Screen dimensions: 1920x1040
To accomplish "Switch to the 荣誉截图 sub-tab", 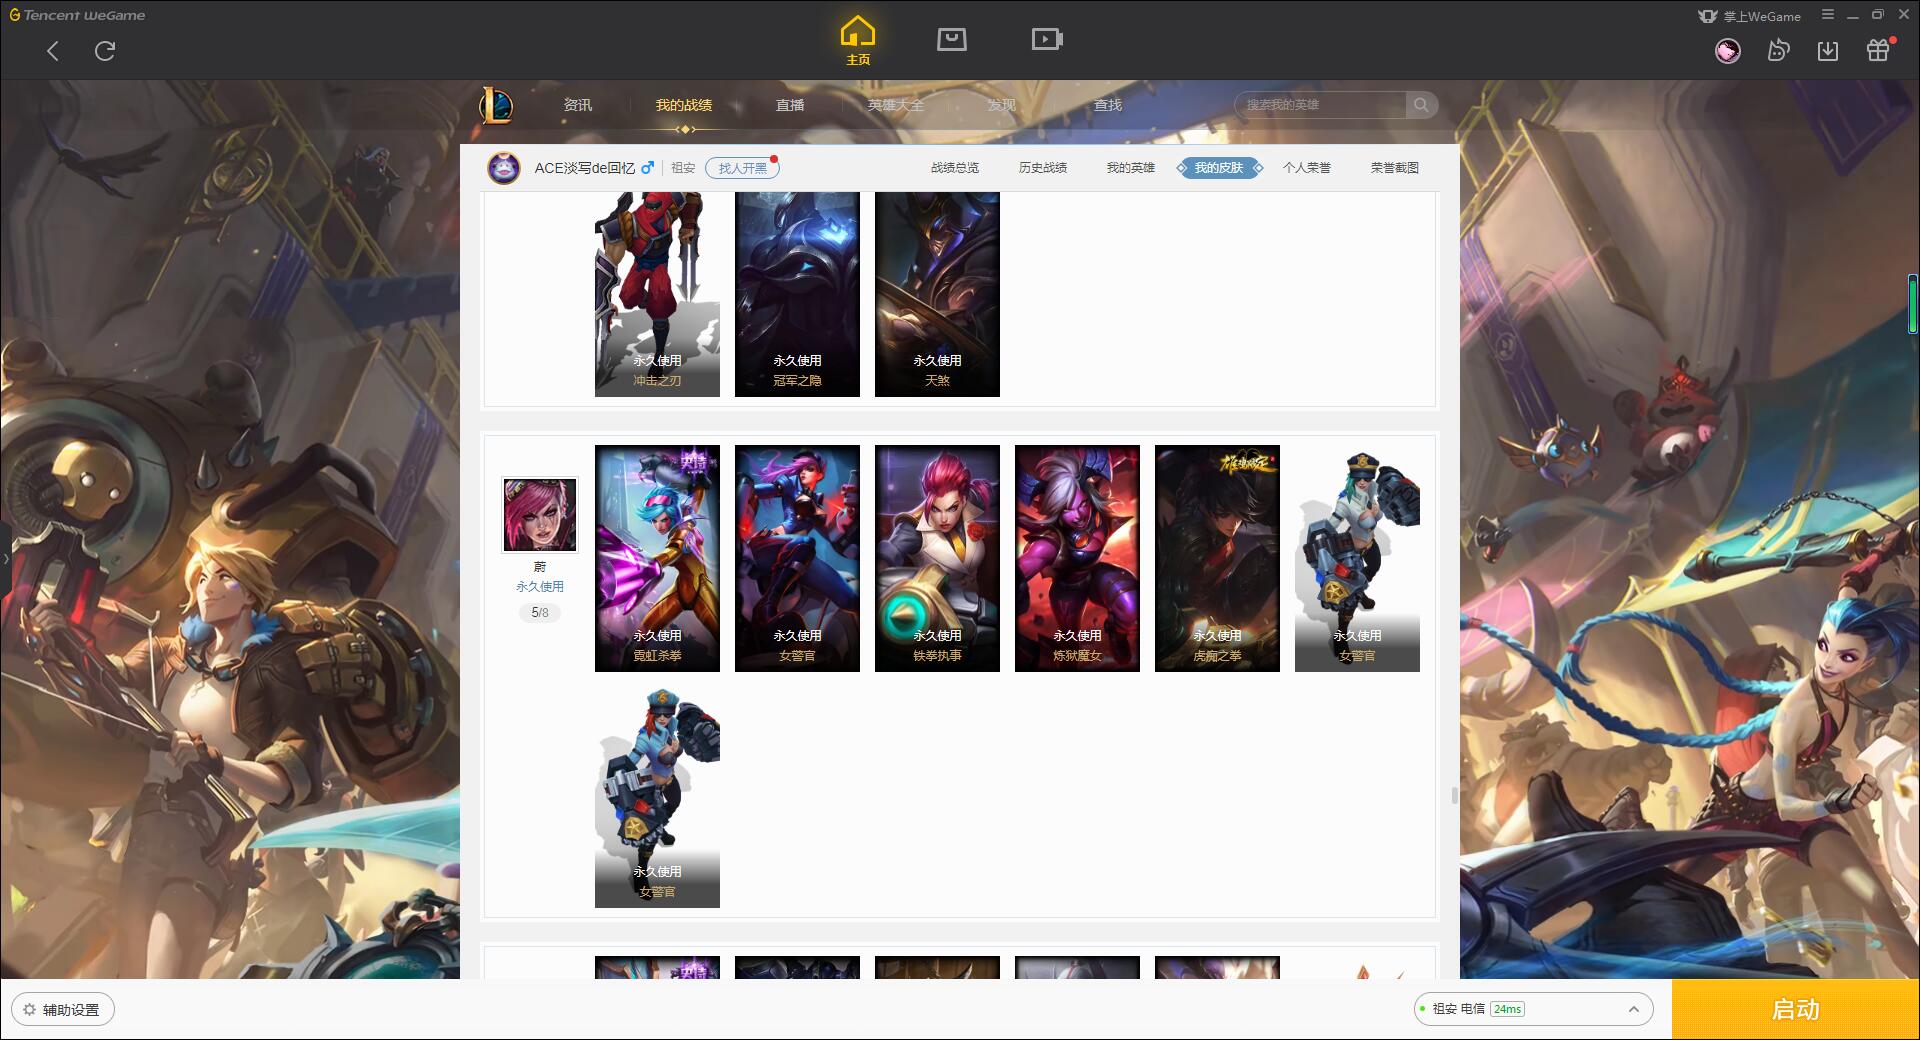I will pos(1395,168).
